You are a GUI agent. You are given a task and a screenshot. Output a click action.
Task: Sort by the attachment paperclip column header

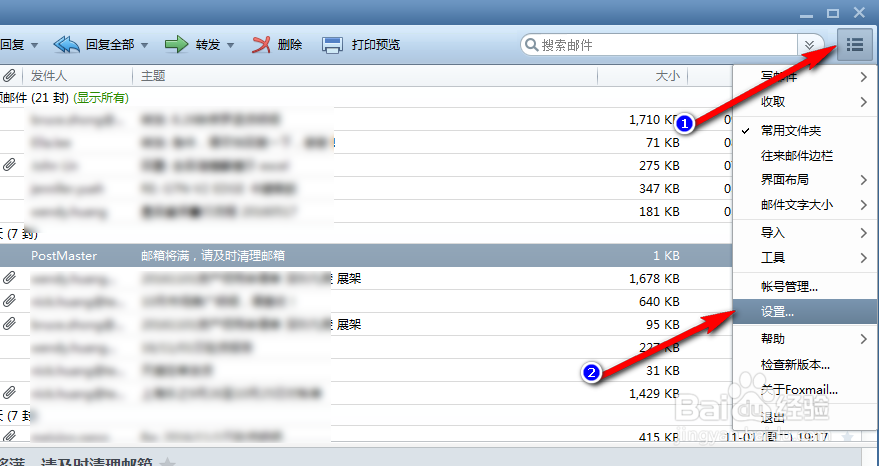pyautogui.click(x=9, y=75)
